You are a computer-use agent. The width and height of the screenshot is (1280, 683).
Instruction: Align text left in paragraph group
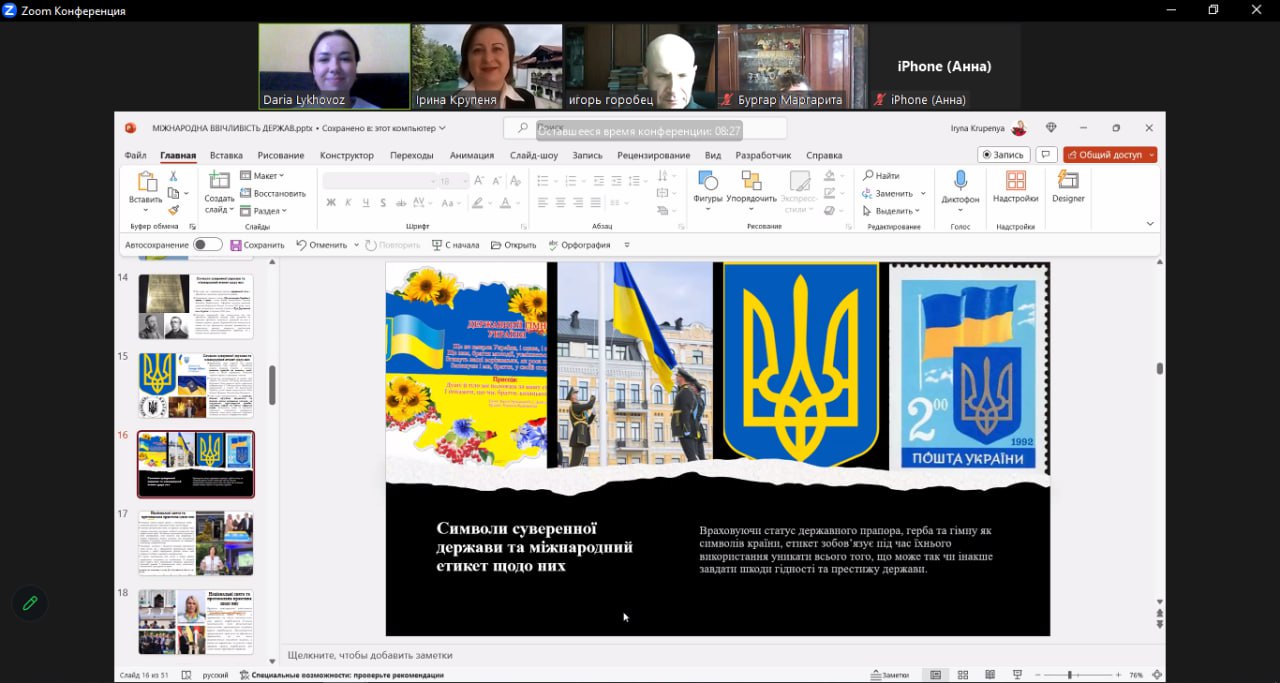click(543, 202)
